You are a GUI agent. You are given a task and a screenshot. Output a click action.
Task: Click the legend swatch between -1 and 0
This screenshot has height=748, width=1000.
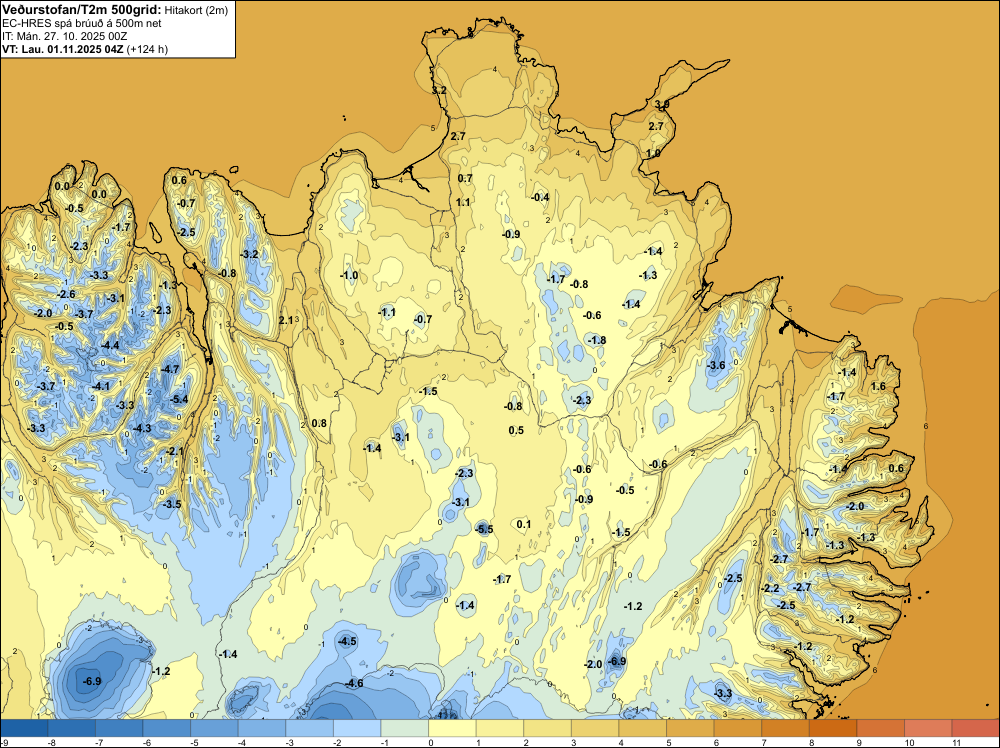pos(404,728)
